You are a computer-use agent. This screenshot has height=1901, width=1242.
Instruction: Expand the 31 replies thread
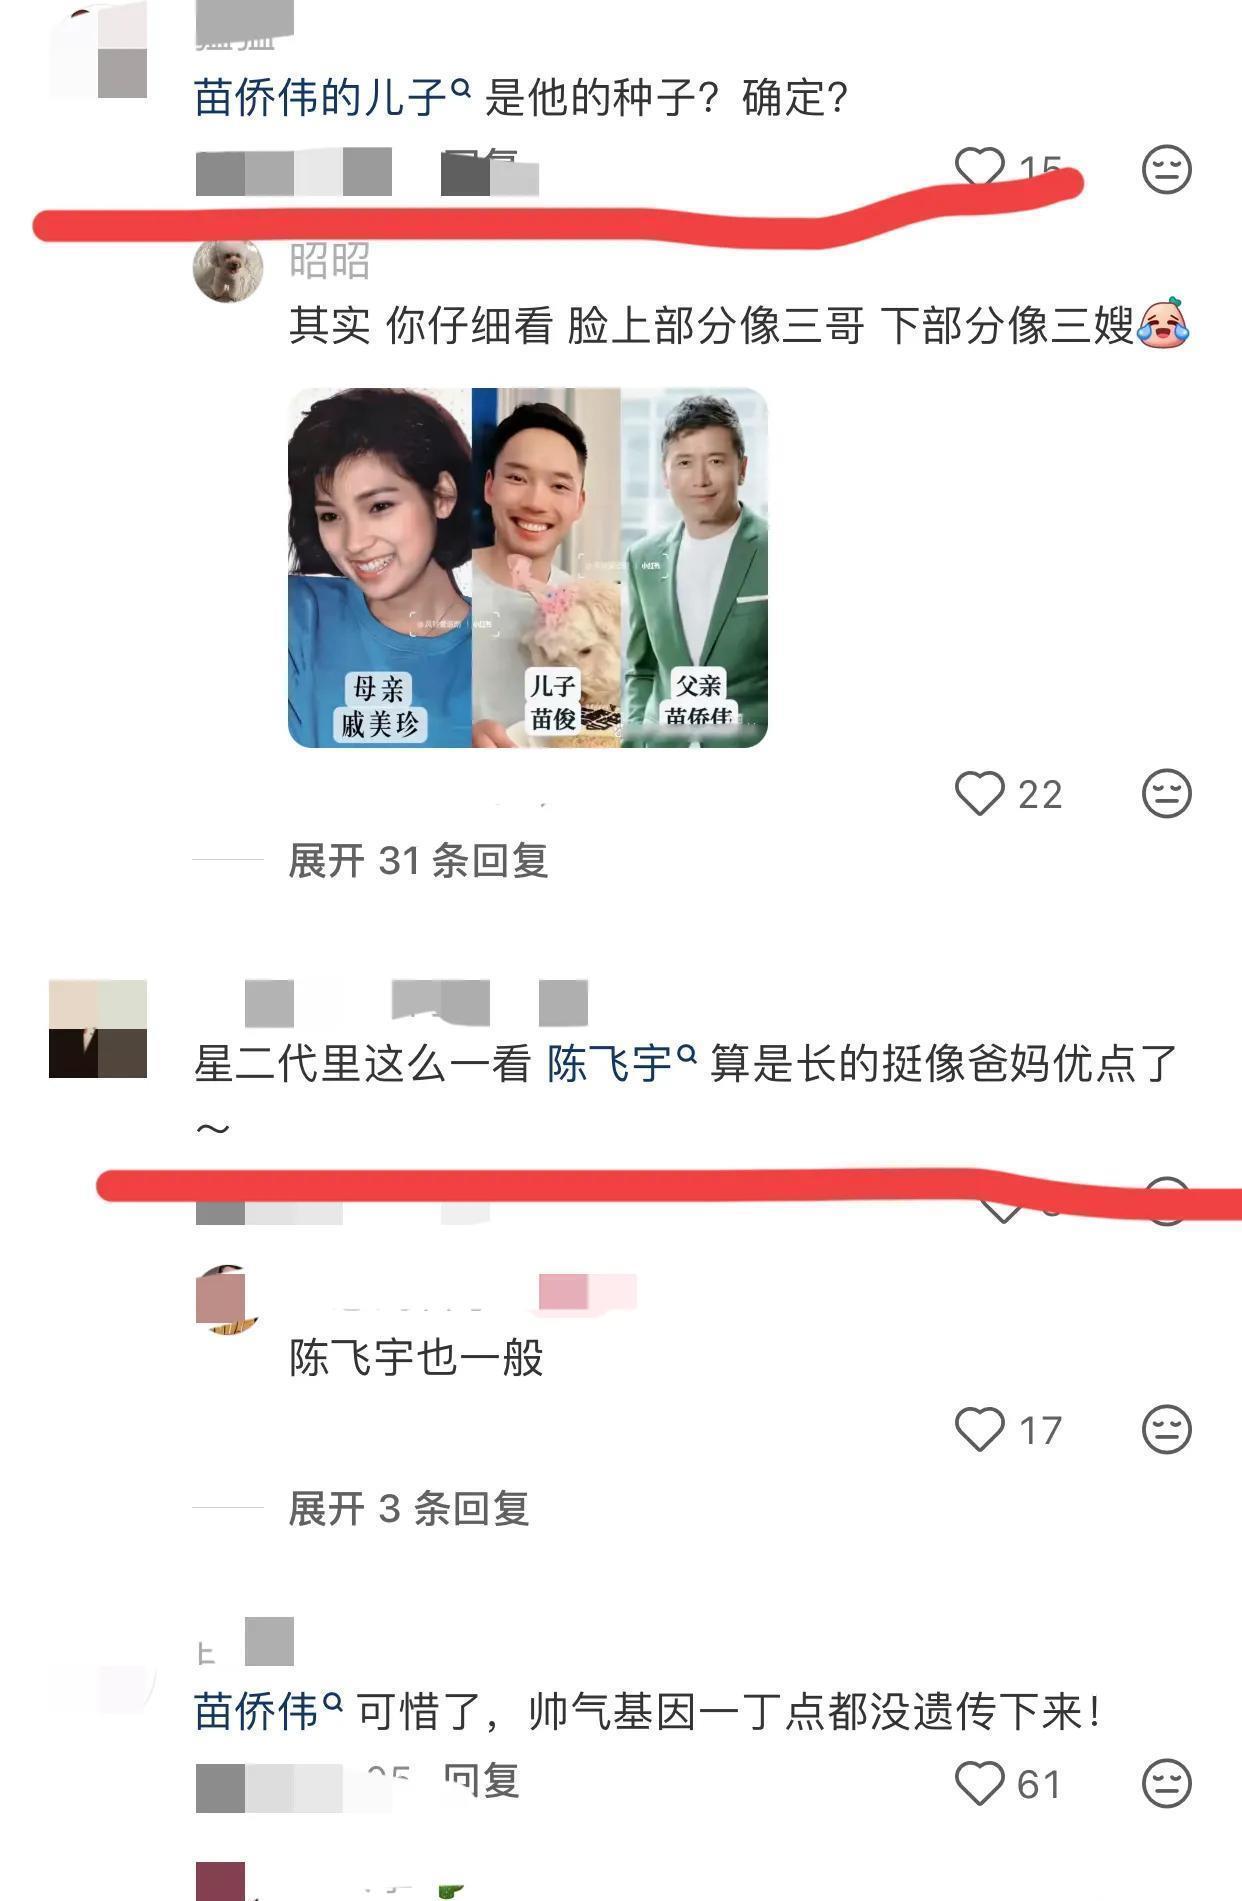click(x=418, y=860)
